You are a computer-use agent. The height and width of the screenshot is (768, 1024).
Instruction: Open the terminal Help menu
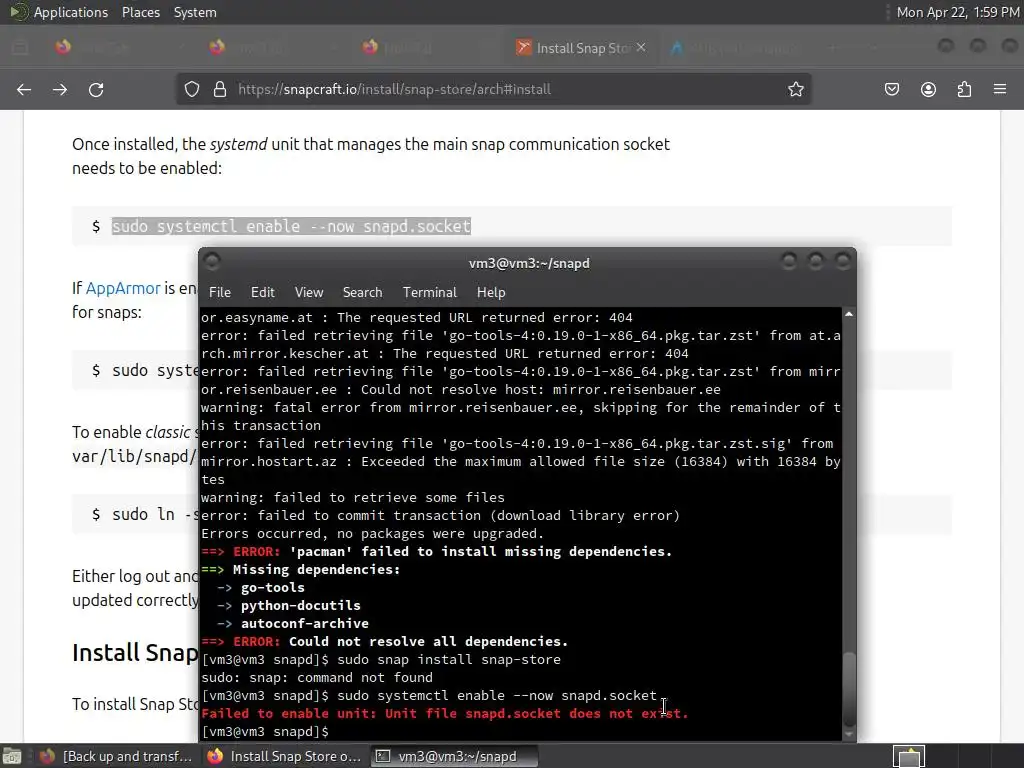click(491, 292)
